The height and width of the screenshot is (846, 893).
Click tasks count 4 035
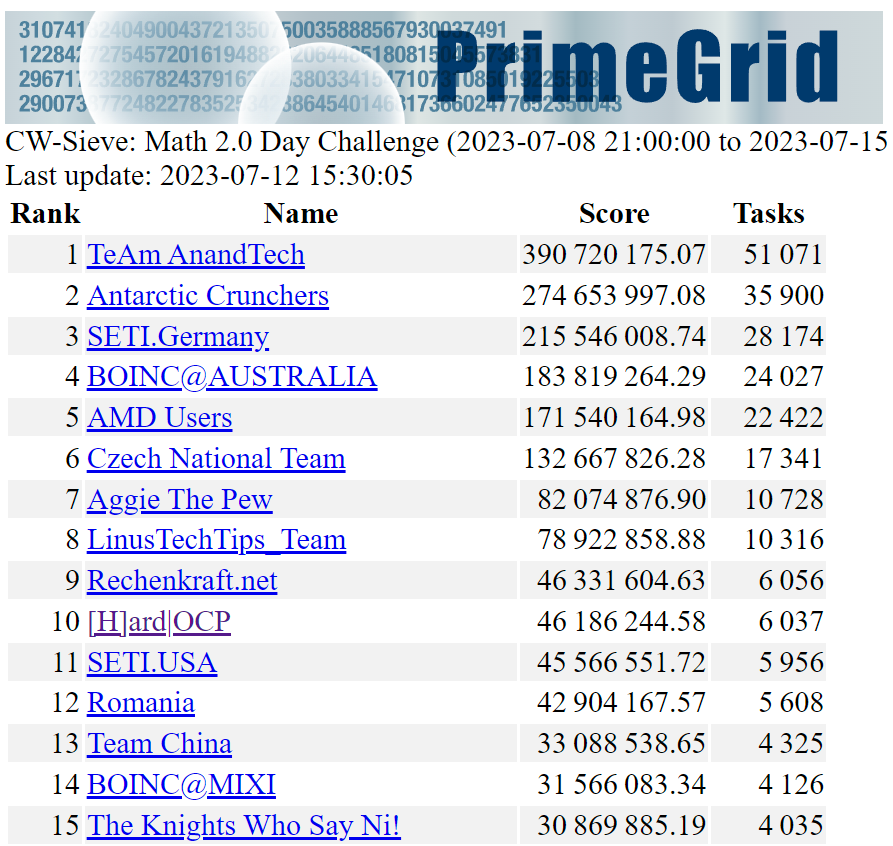point(791,825)
